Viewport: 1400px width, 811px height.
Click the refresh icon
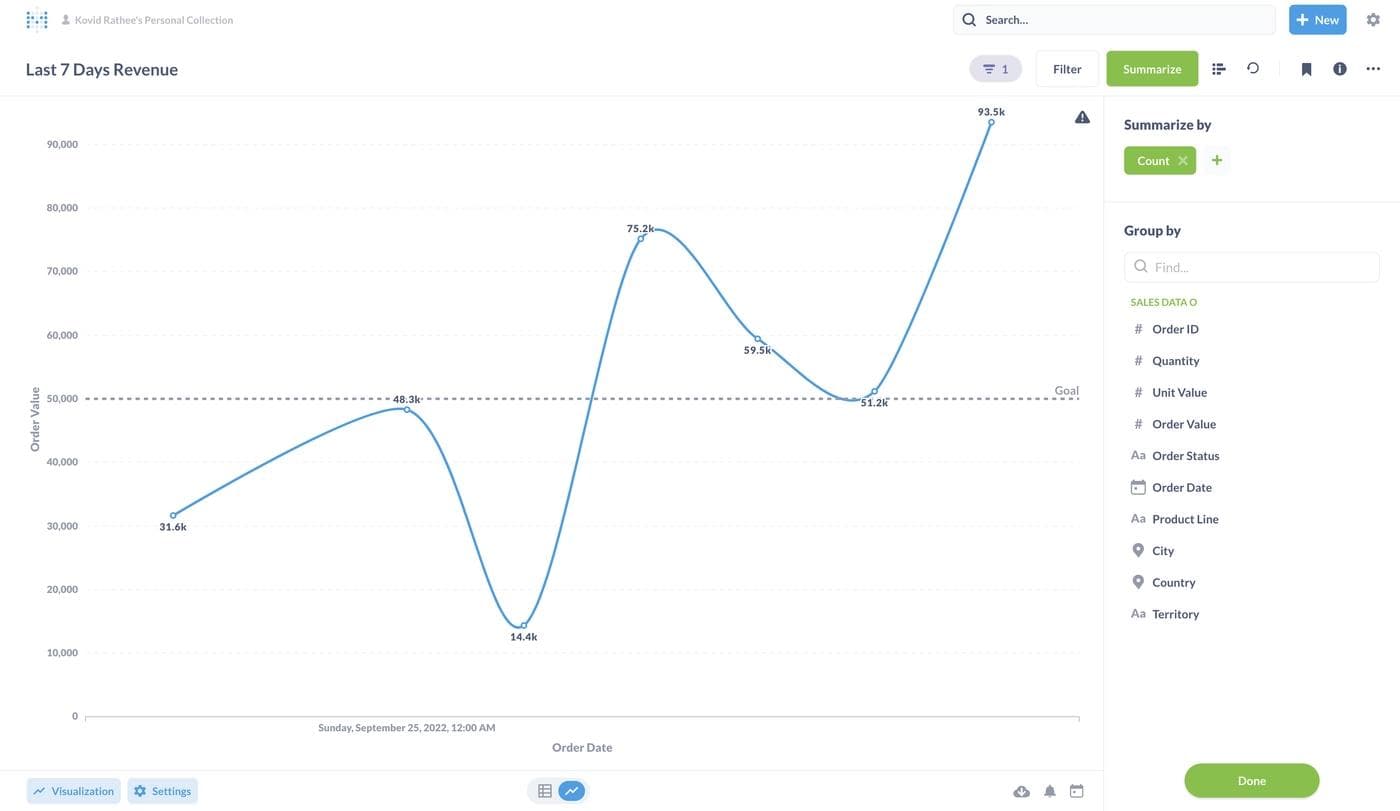click(1253, 68)
